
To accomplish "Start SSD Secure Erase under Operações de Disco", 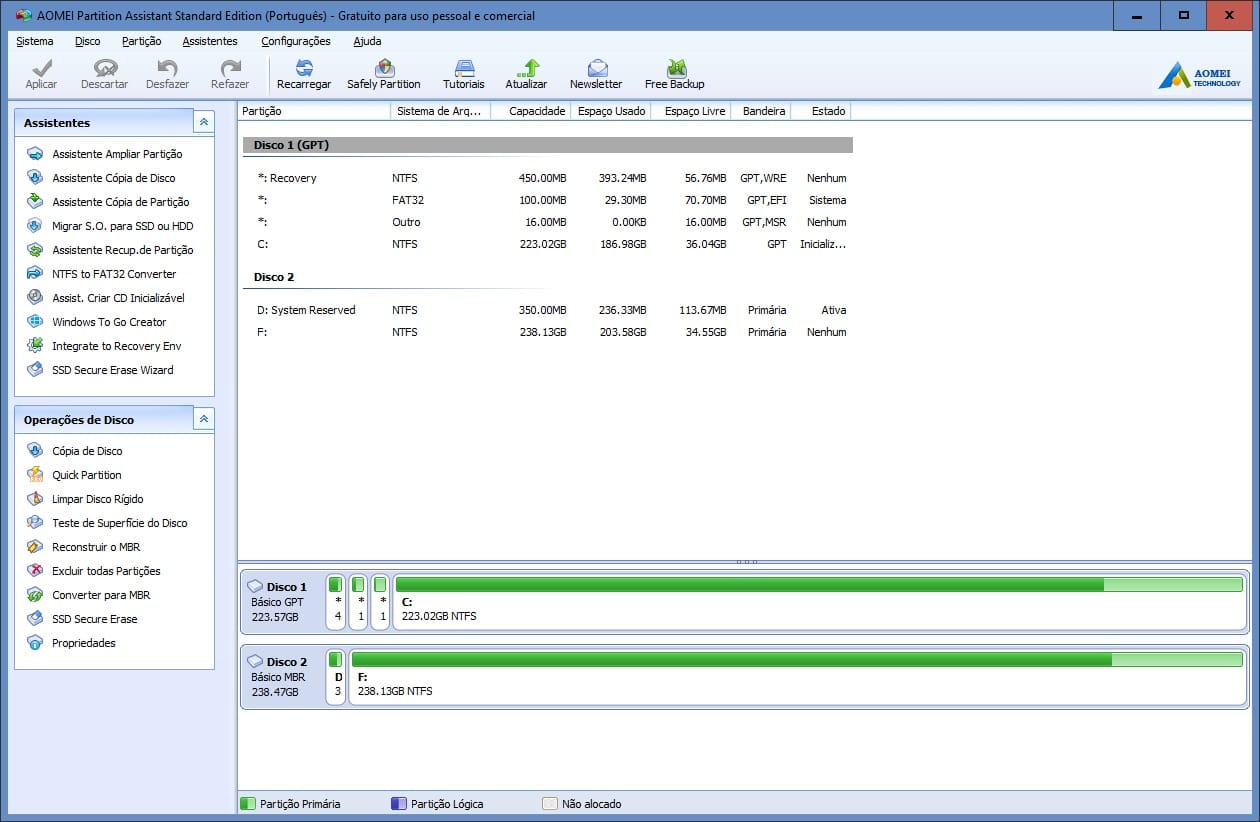I will click(95, 619).
